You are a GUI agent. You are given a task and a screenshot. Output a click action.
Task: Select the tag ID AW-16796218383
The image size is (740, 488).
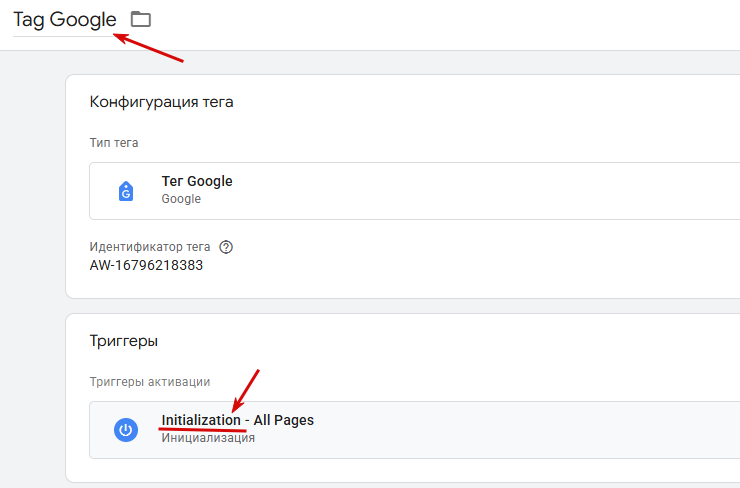tap(146, 265)
